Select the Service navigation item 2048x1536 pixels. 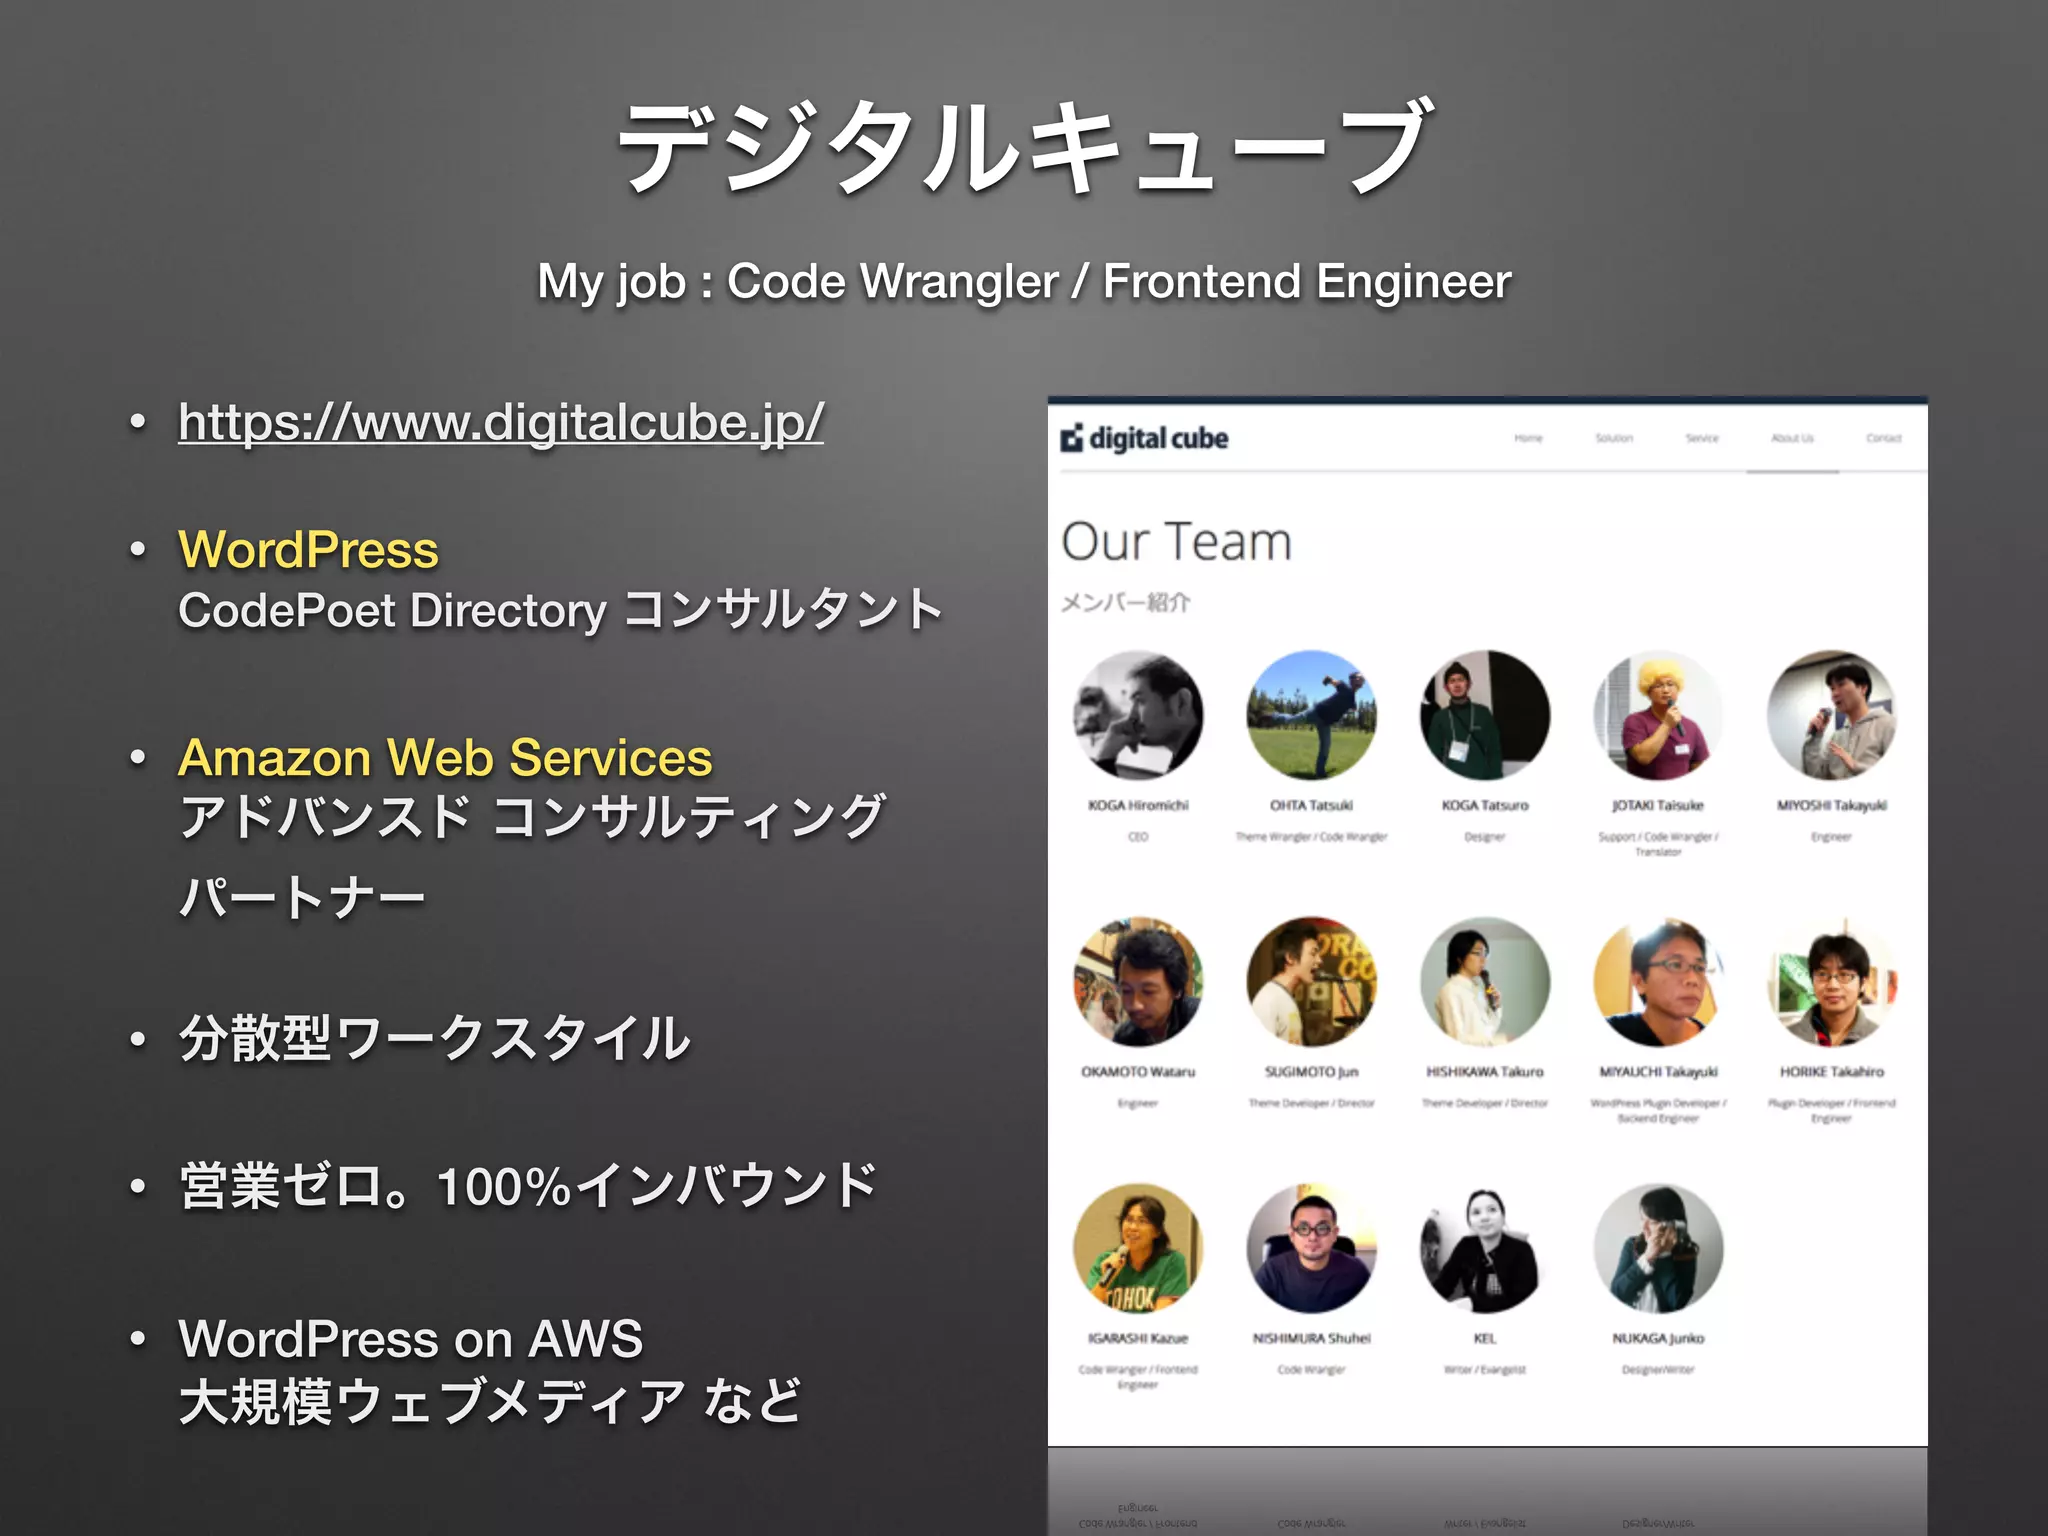click(x=1702, y=438)
